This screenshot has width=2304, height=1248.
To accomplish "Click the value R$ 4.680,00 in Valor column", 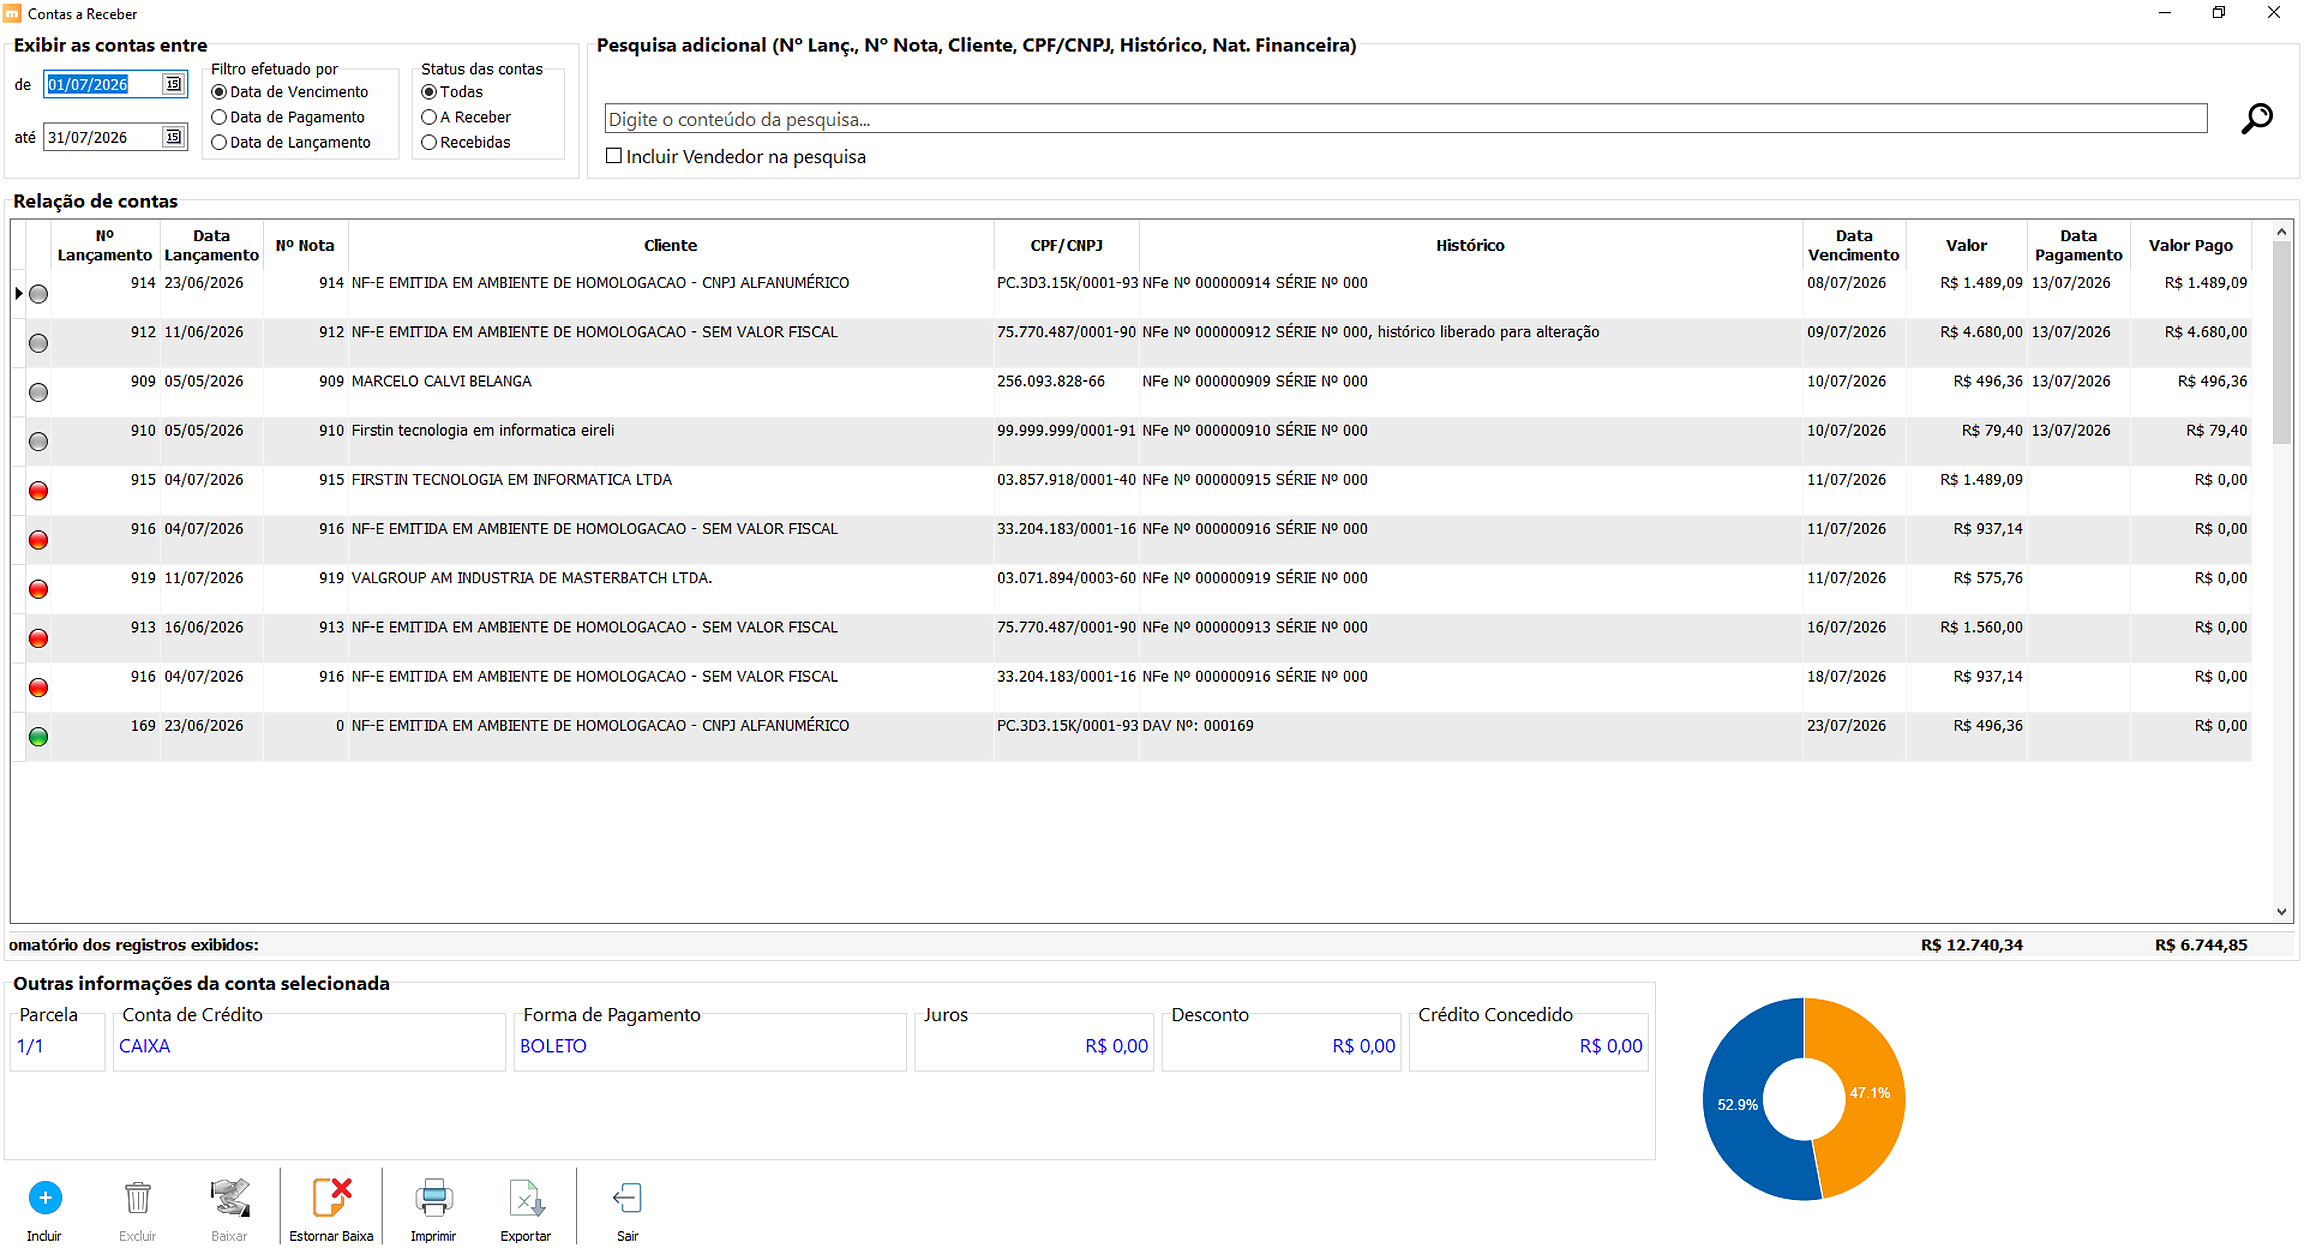I will (x=1981, y=332).
